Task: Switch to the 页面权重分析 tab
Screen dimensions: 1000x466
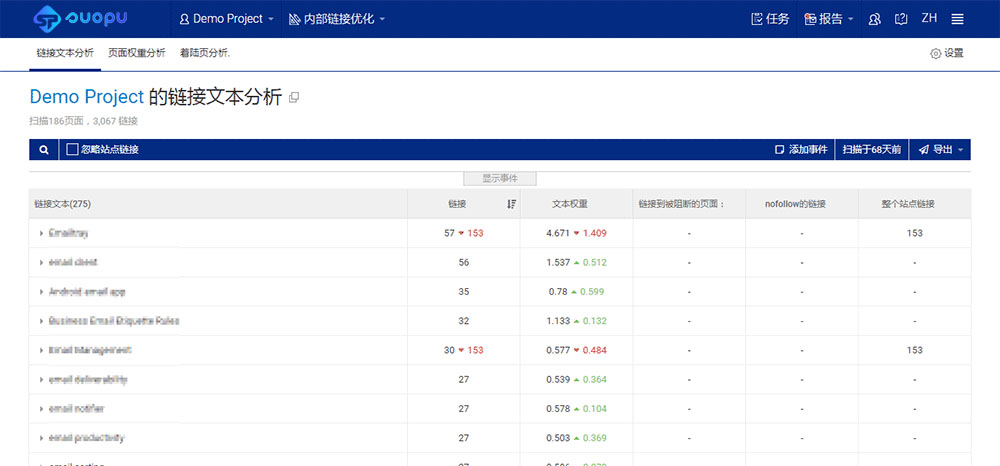Action: [136, 54]
